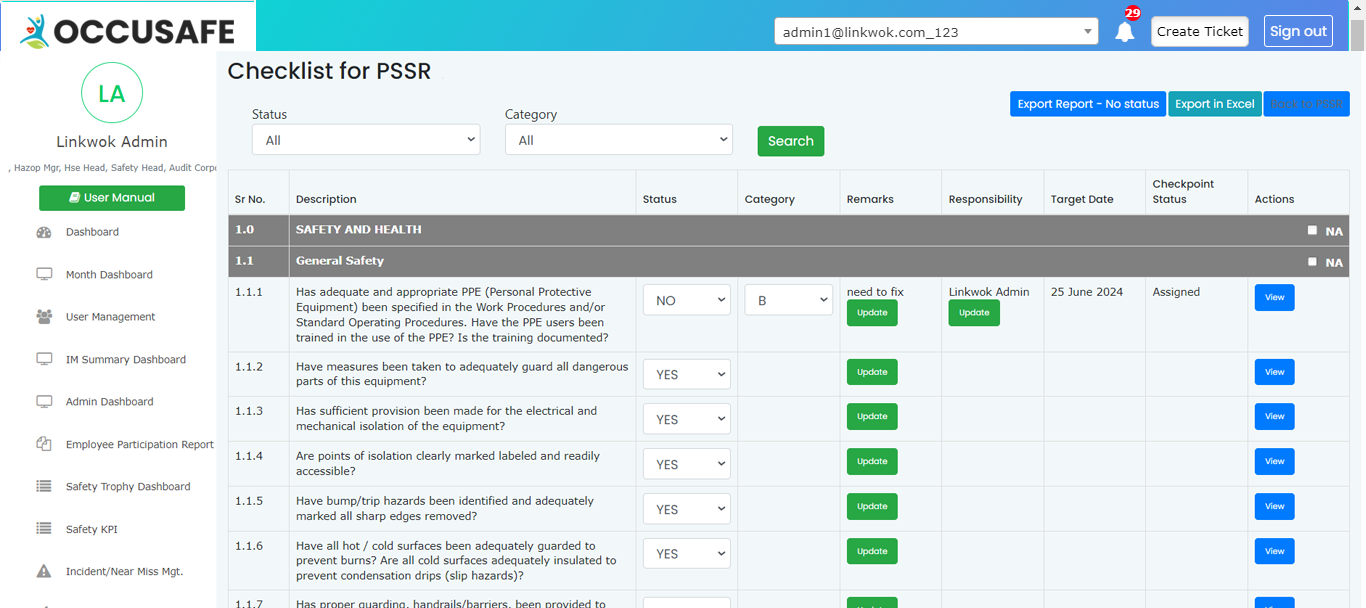
Task: Click the 'need to fix' remark text
Action: coord(875,292)
